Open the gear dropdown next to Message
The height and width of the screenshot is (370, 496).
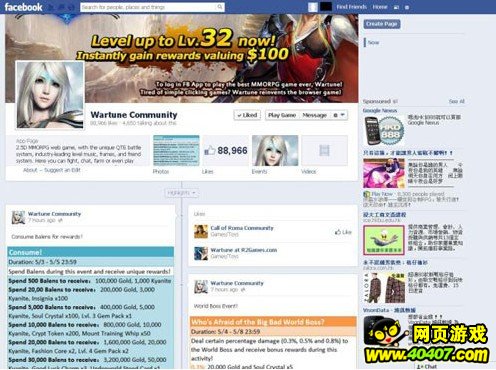(x=339, y=115)
